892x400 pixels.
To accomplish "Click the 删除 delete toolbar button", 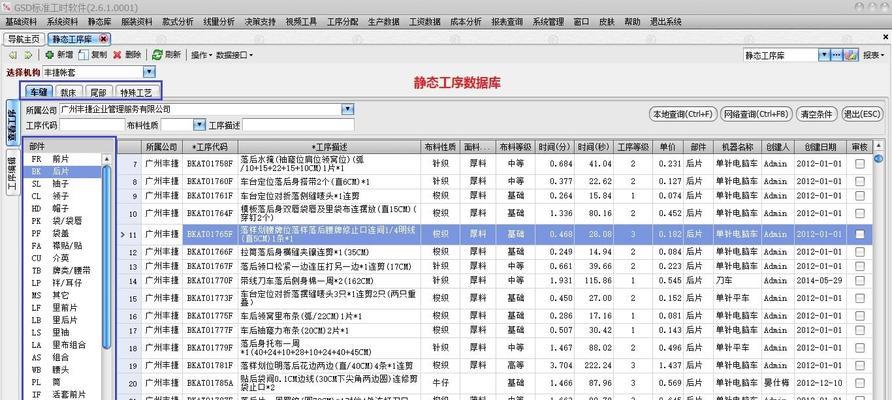I will coord(127,55).
